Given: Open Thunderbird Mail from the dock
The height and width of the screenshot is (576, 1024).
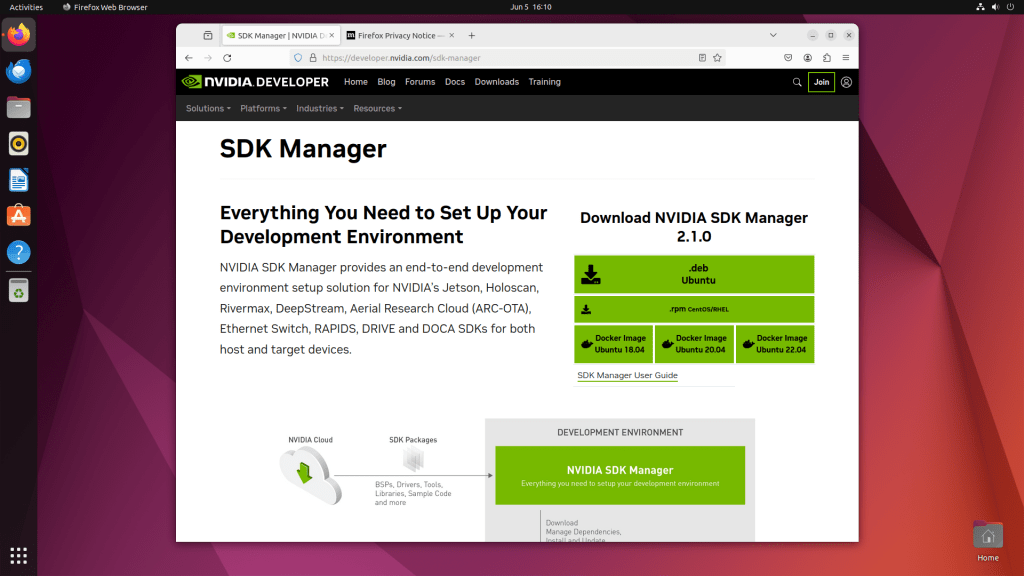Looking at the screenshot, I should [18, 71].
